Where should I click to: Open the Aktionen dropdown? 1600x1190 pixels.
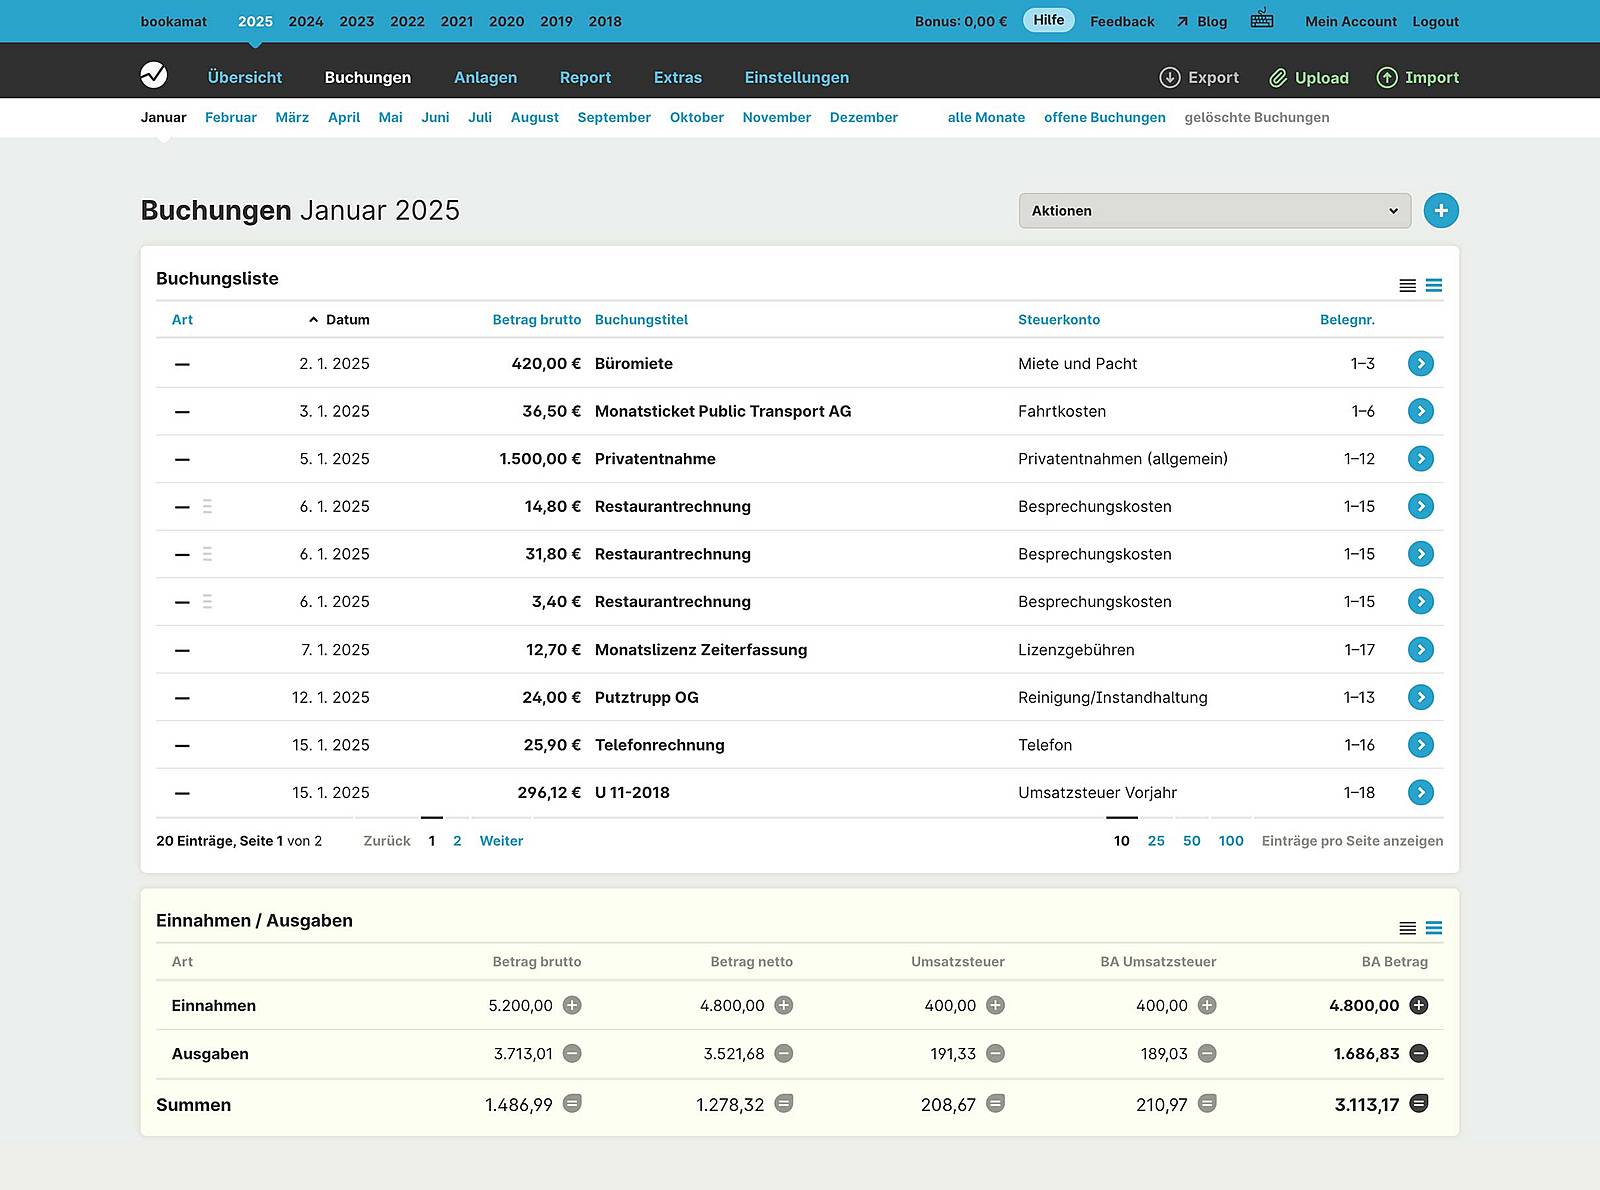point(1215,211)
